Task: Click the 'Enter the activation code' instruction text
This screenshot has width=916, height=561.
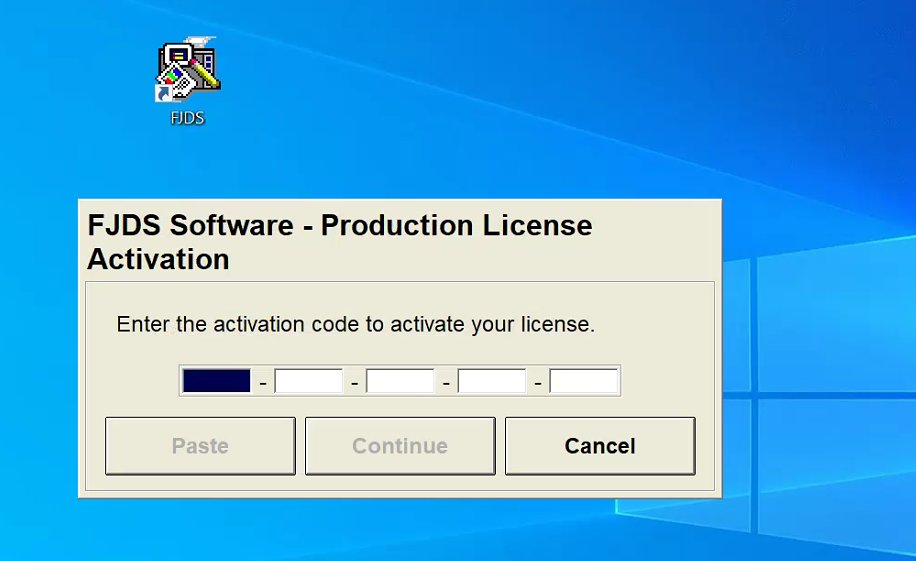Action: [356, 325]
